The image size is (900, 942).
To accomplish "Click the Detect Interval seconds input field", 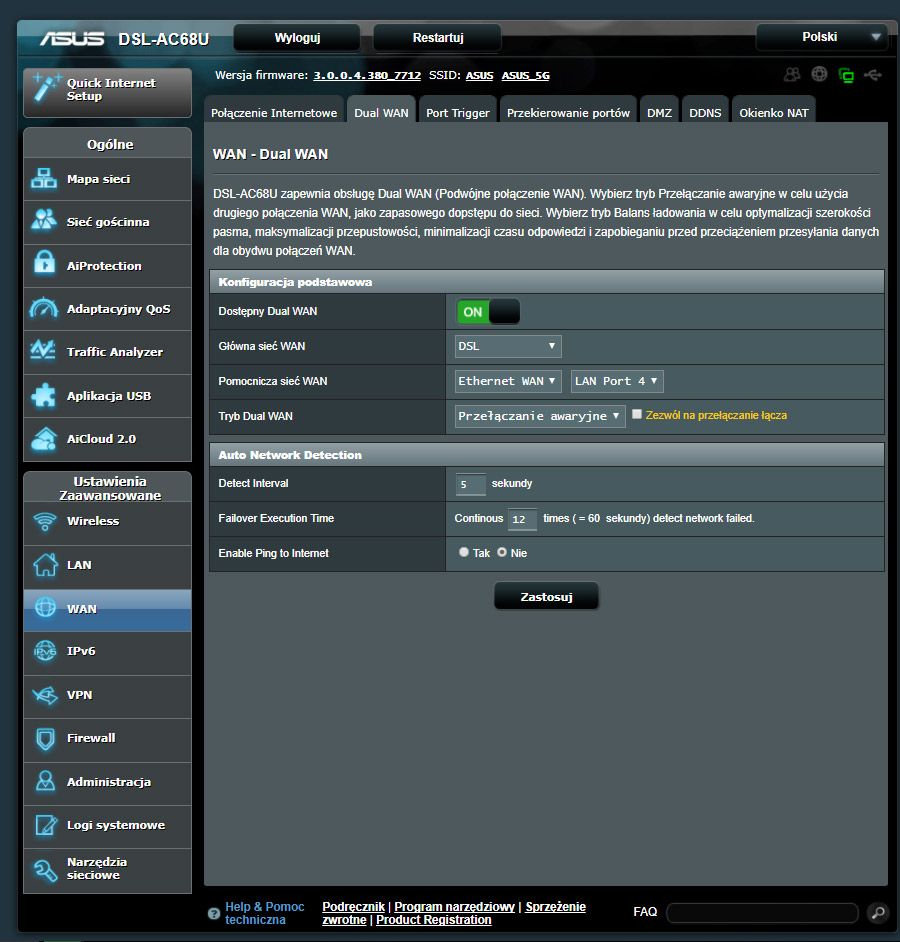I will tap(471, 484).
